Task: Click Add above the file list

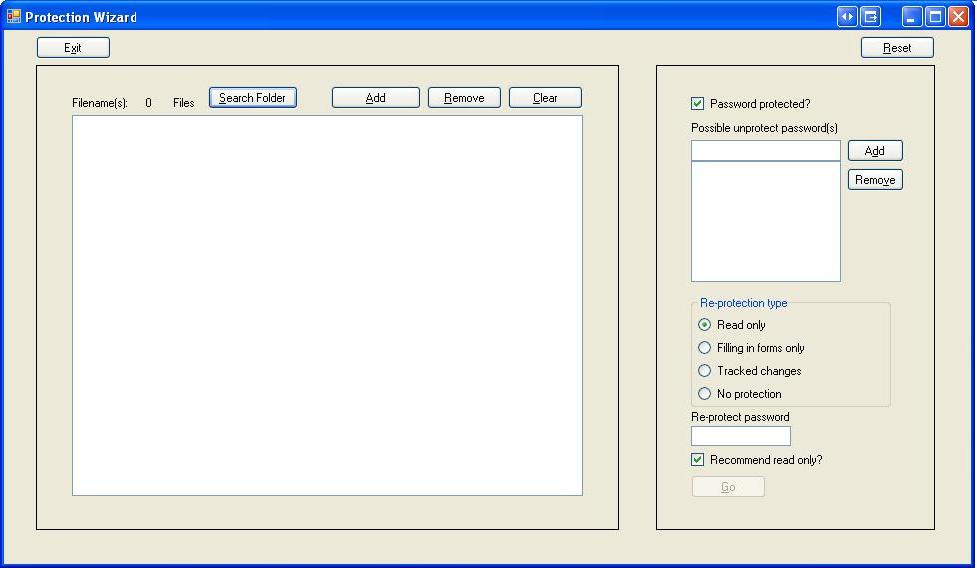Action: click(x=376, y=98)
